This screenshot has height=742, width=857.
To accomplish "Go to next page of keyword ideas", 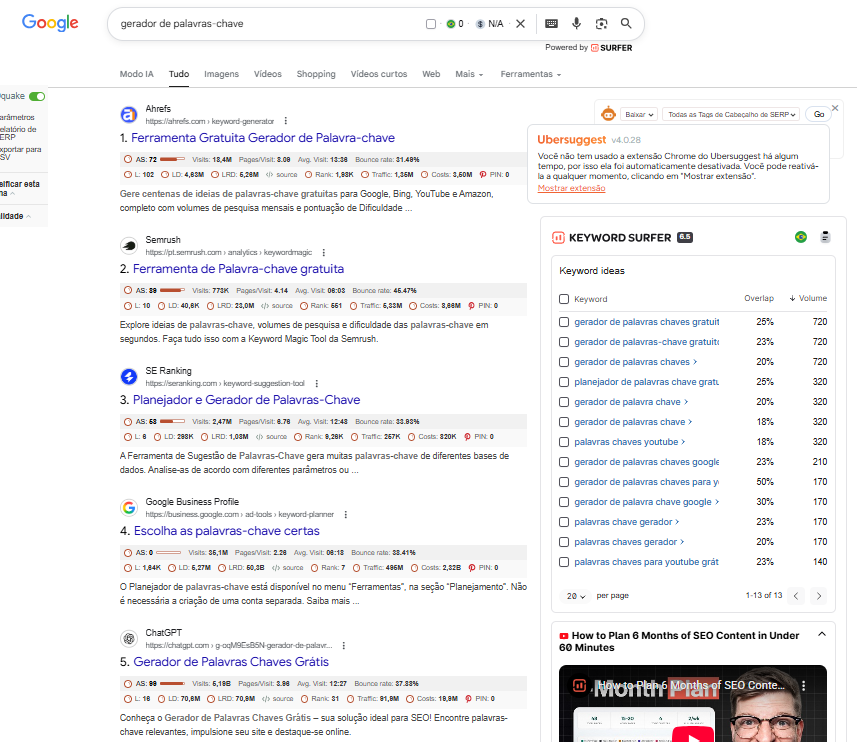I will point(819,596).
